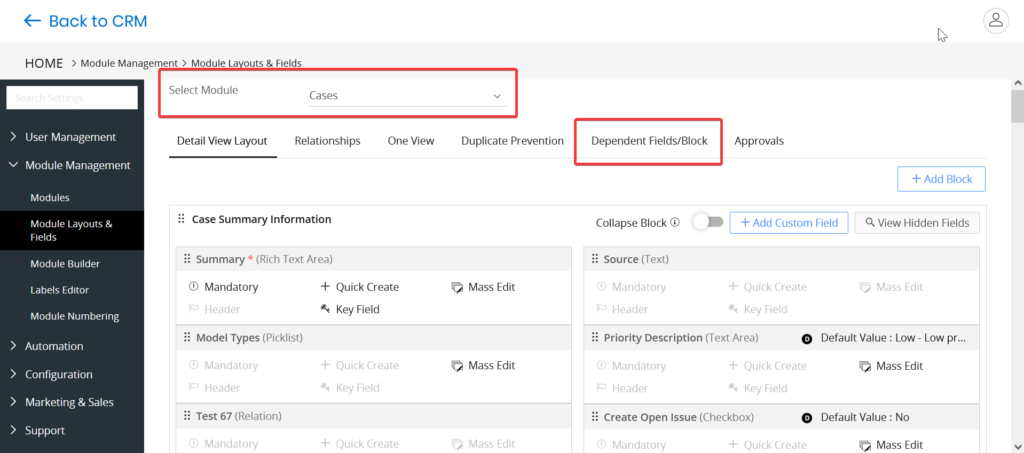Click Add Custom Field button
Viewport: 1024px width, 453px height.
[789, 223]
